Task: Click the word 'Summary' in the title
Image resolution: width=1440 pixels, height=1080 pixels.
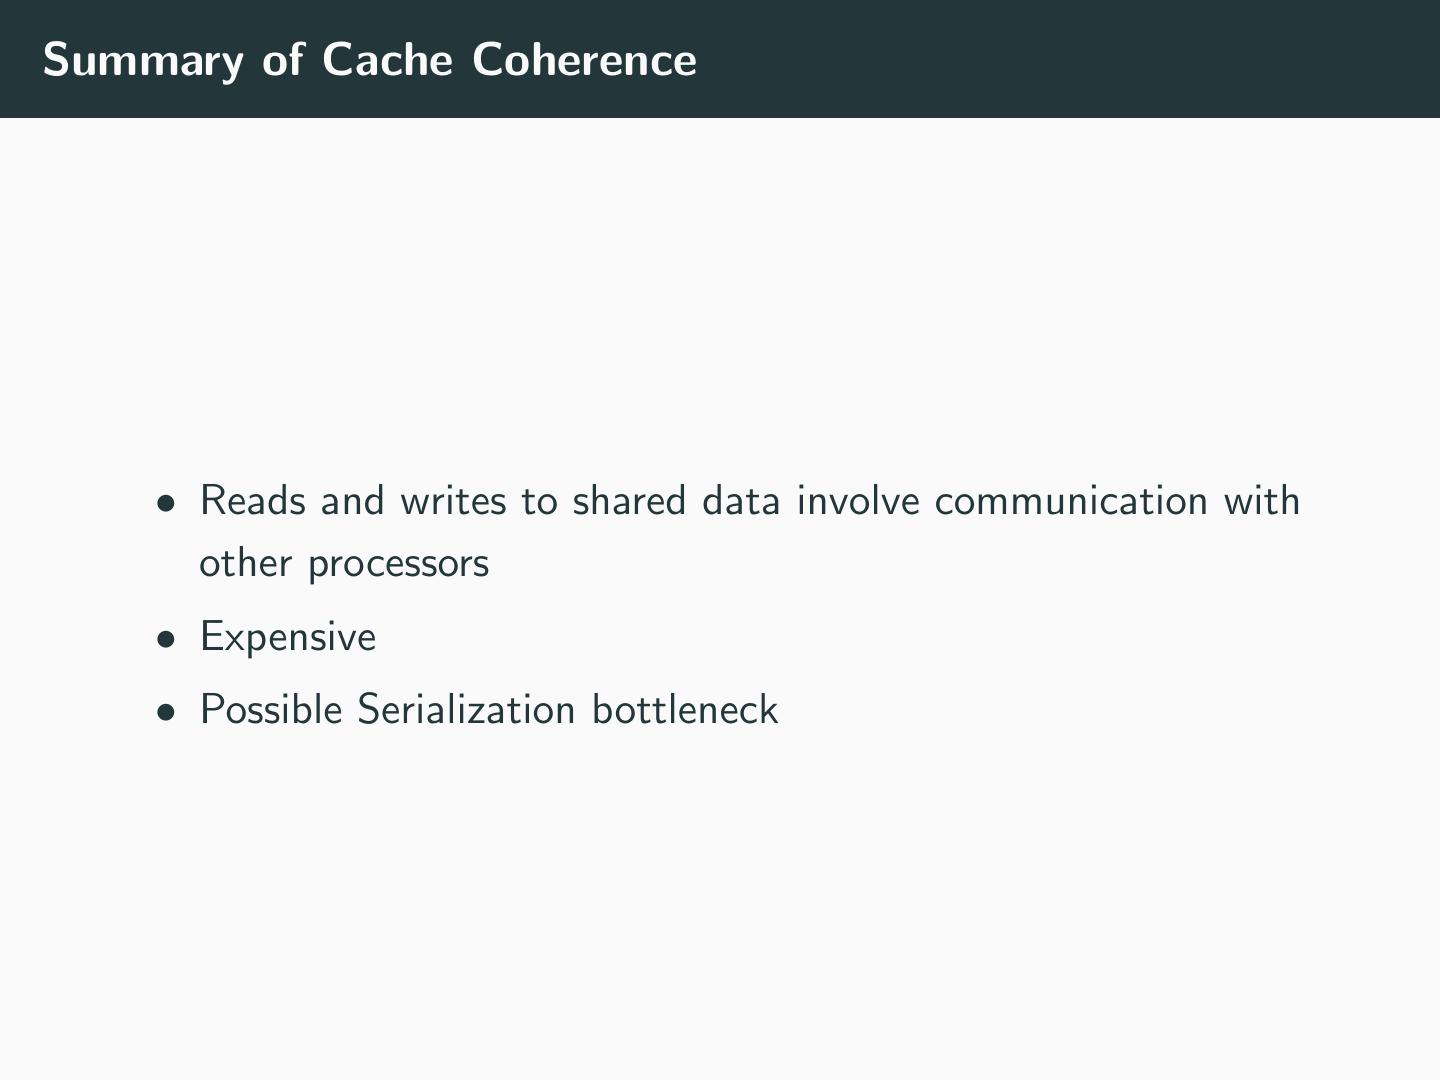Action: pos(143,62)
